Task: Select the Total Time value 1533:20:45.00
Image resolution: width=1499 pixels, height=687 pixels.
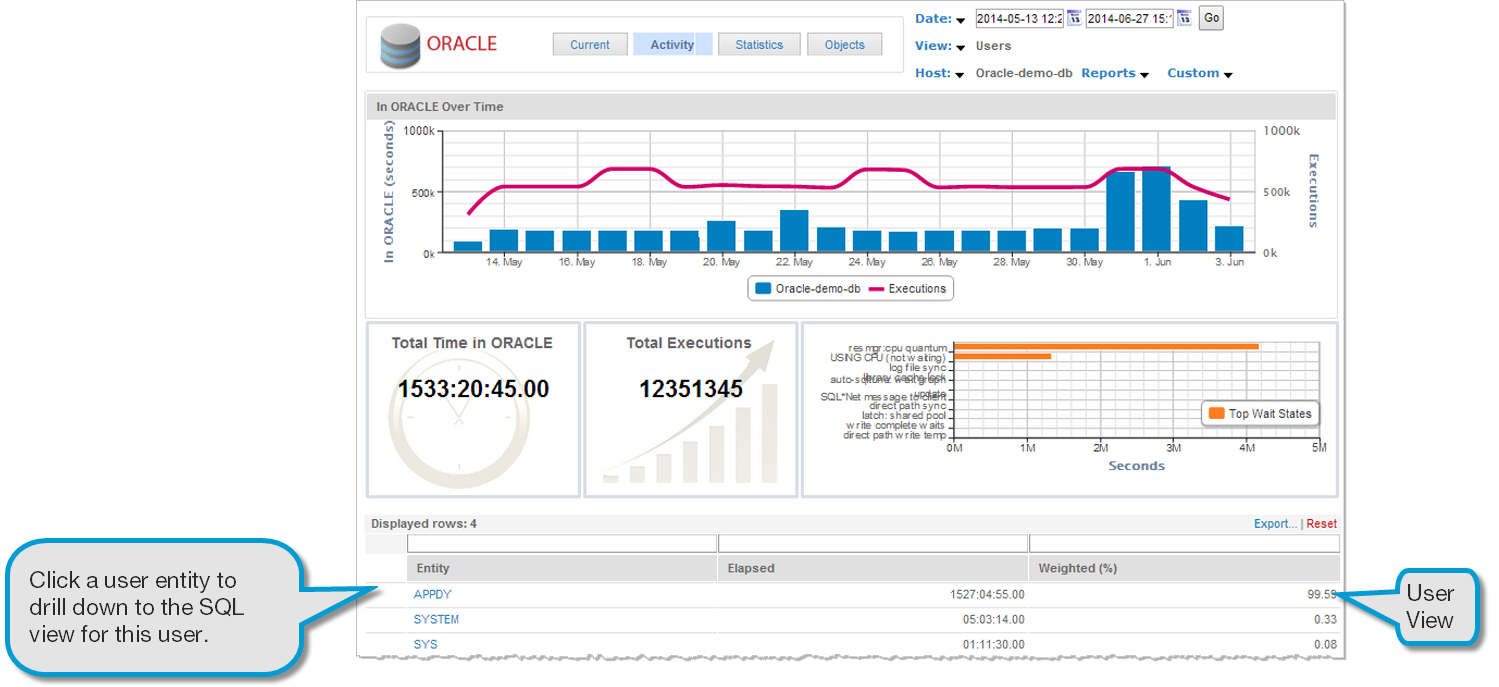Action: point(473,389)
